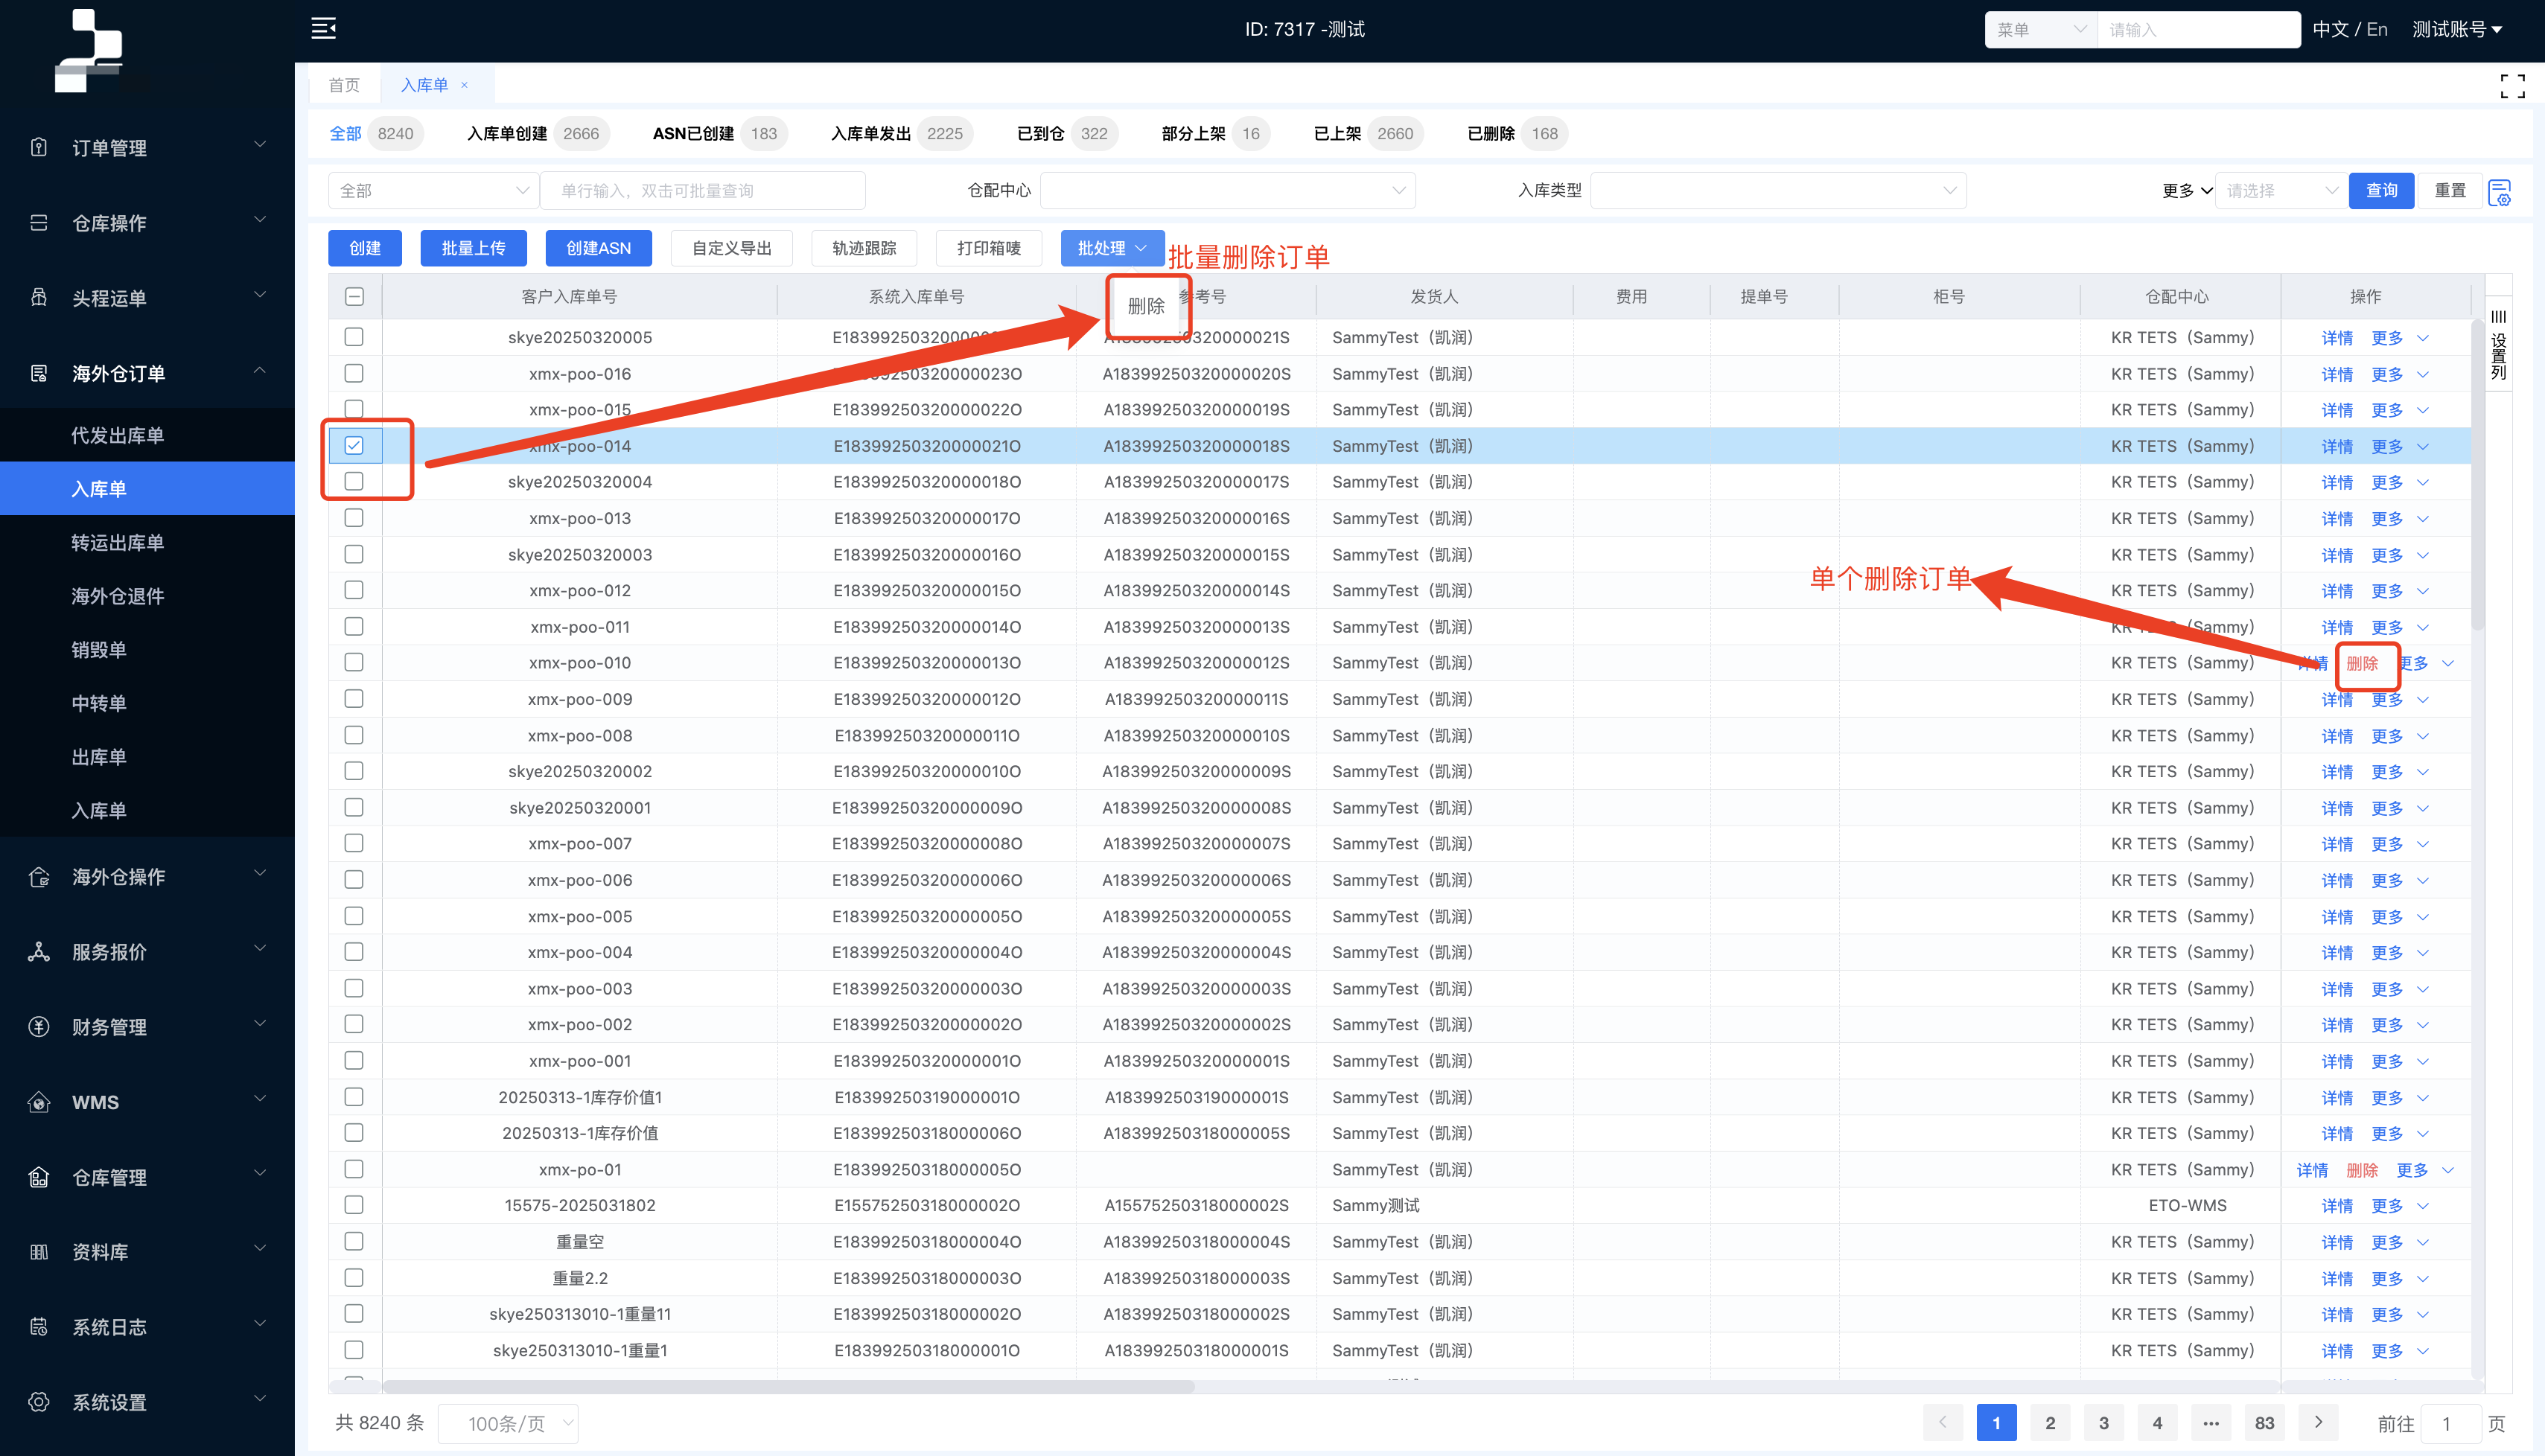Jump to more pages ellipsis
Screen dimensions: 2545x1456
[x=2211, y=1422]
